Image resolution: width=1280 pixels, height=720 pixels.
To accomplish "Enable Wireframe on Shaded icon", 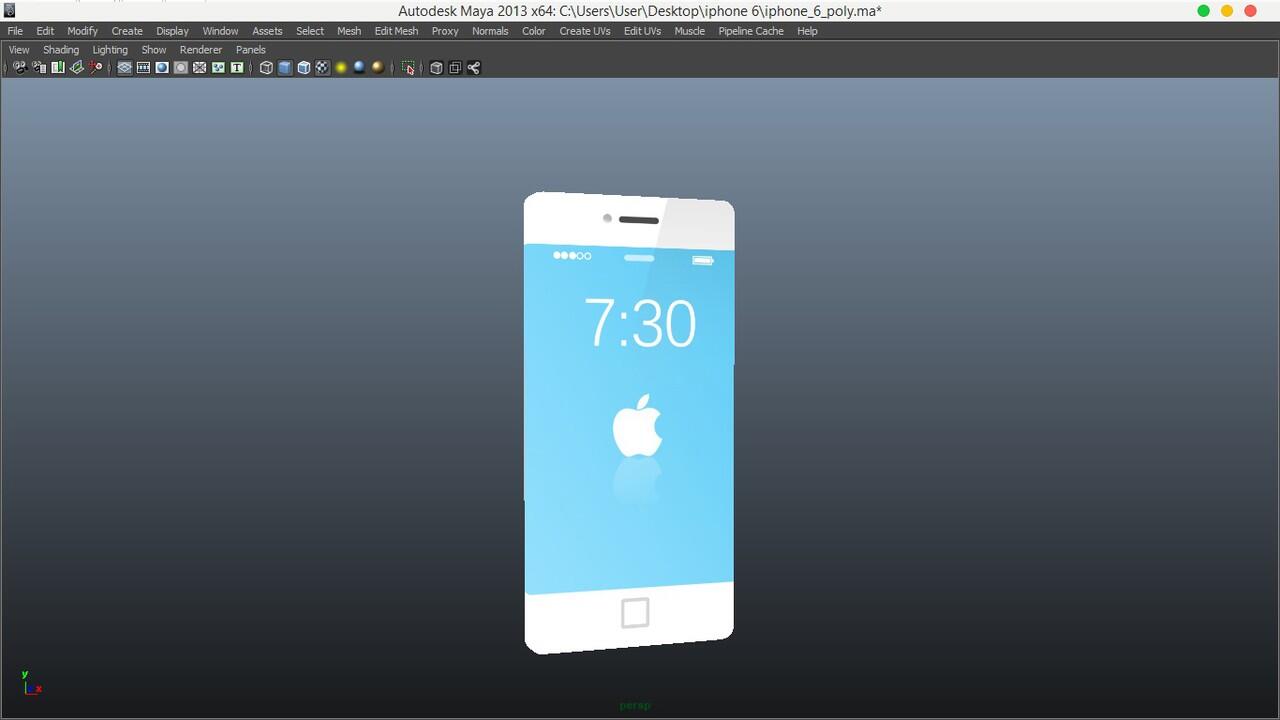I will click(304, 68).
